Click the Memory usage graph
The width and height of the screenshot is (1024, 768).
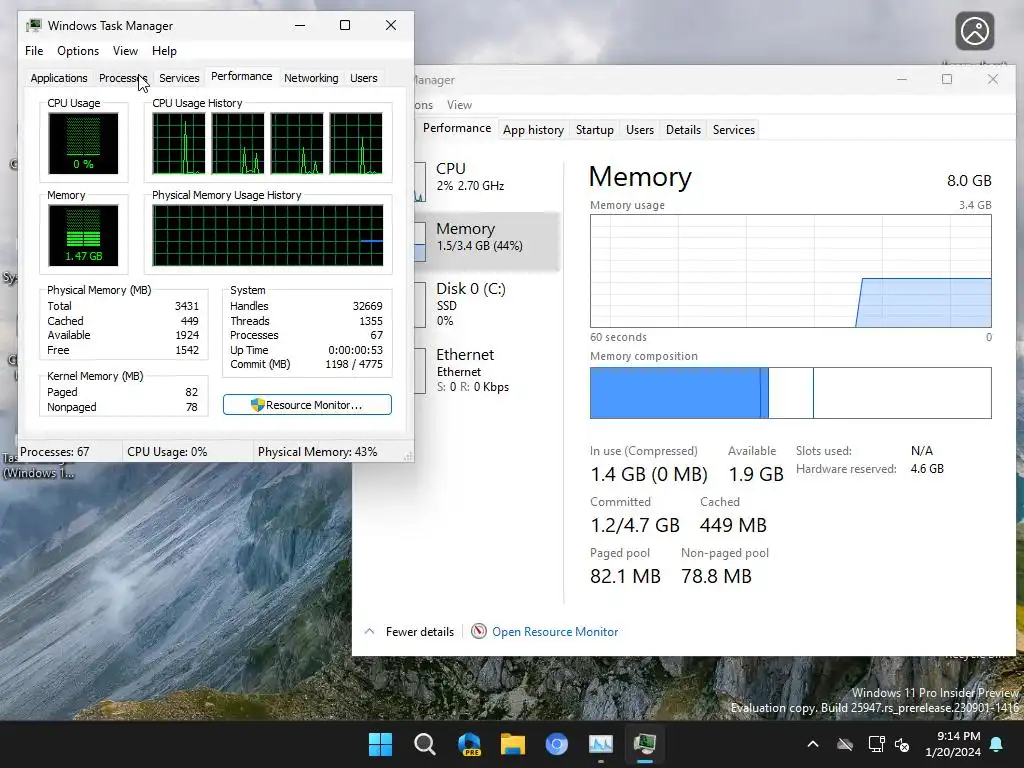coord(790,271)
